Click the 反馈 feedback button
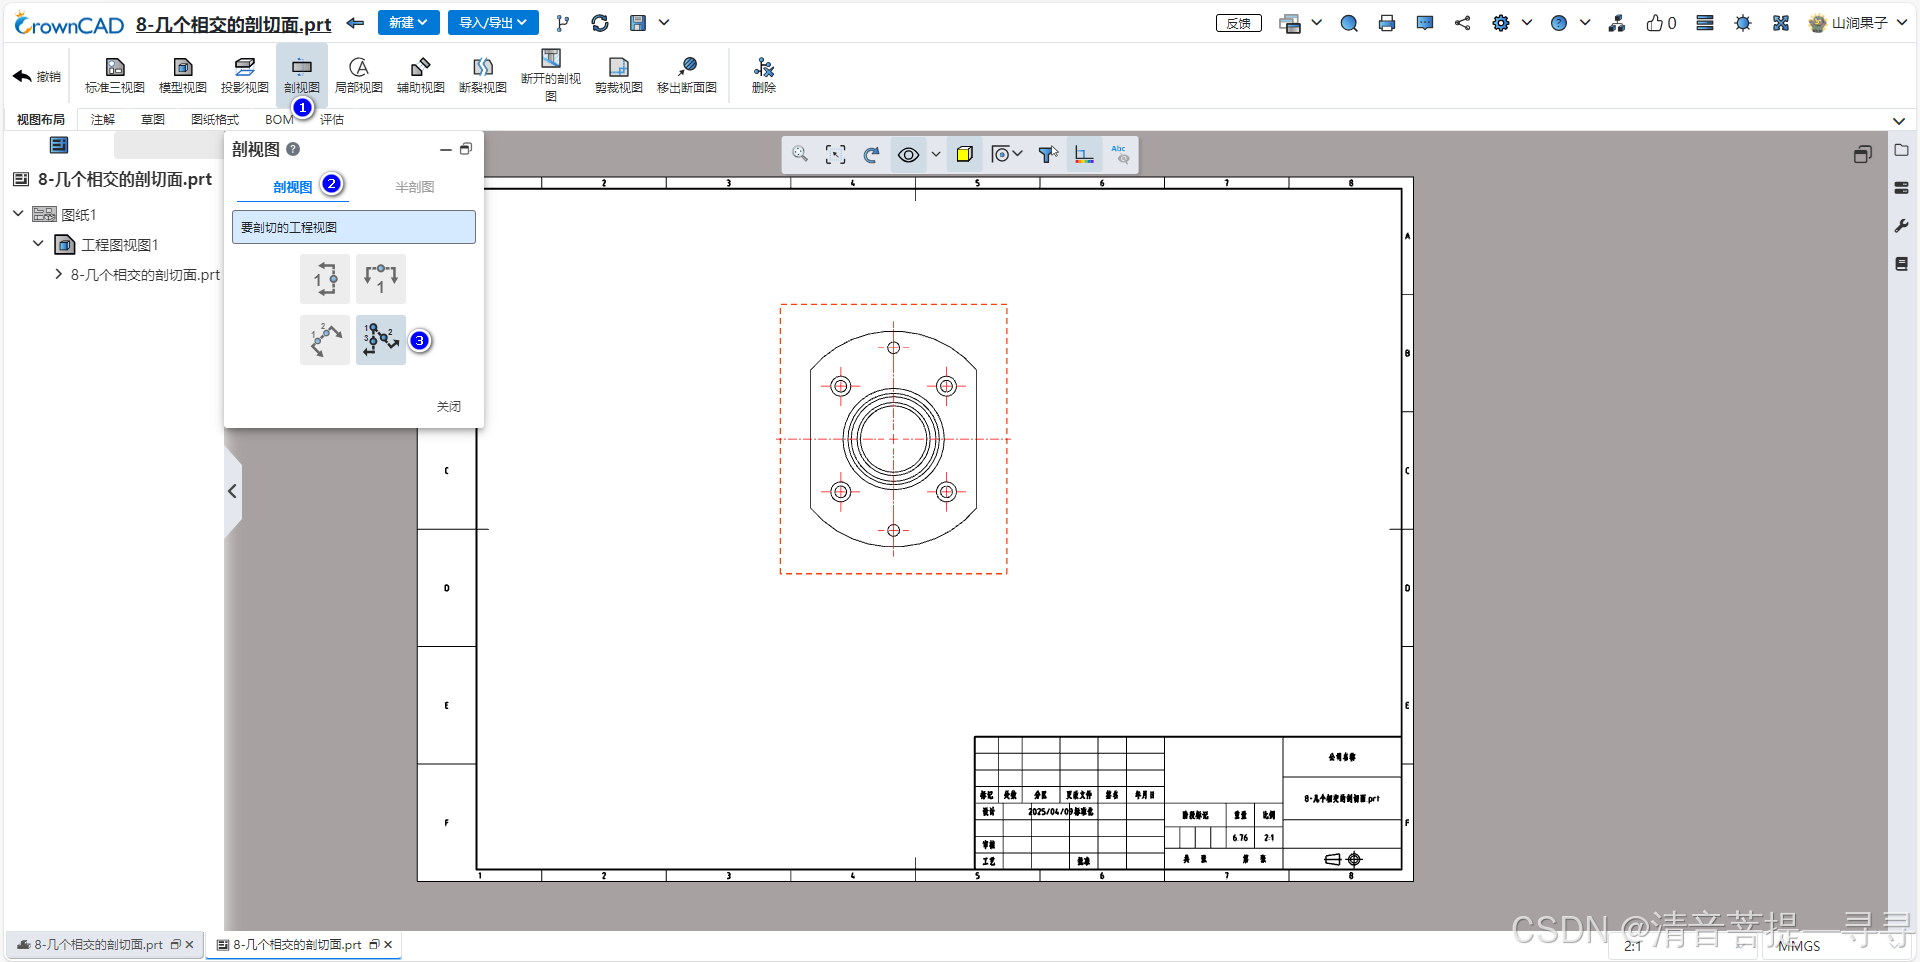 click(x=1239, y=23)
